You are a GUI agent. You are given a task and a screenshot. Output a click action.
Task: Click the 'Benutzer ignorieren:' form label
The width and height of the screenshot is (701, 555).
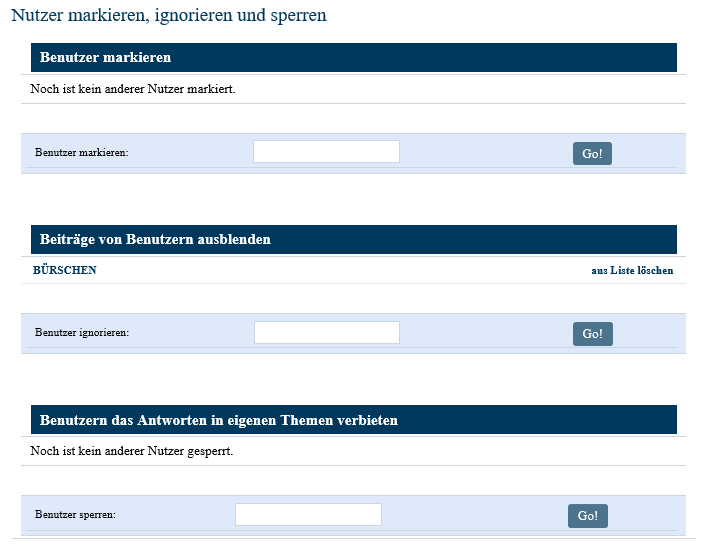tap(82, 332)
